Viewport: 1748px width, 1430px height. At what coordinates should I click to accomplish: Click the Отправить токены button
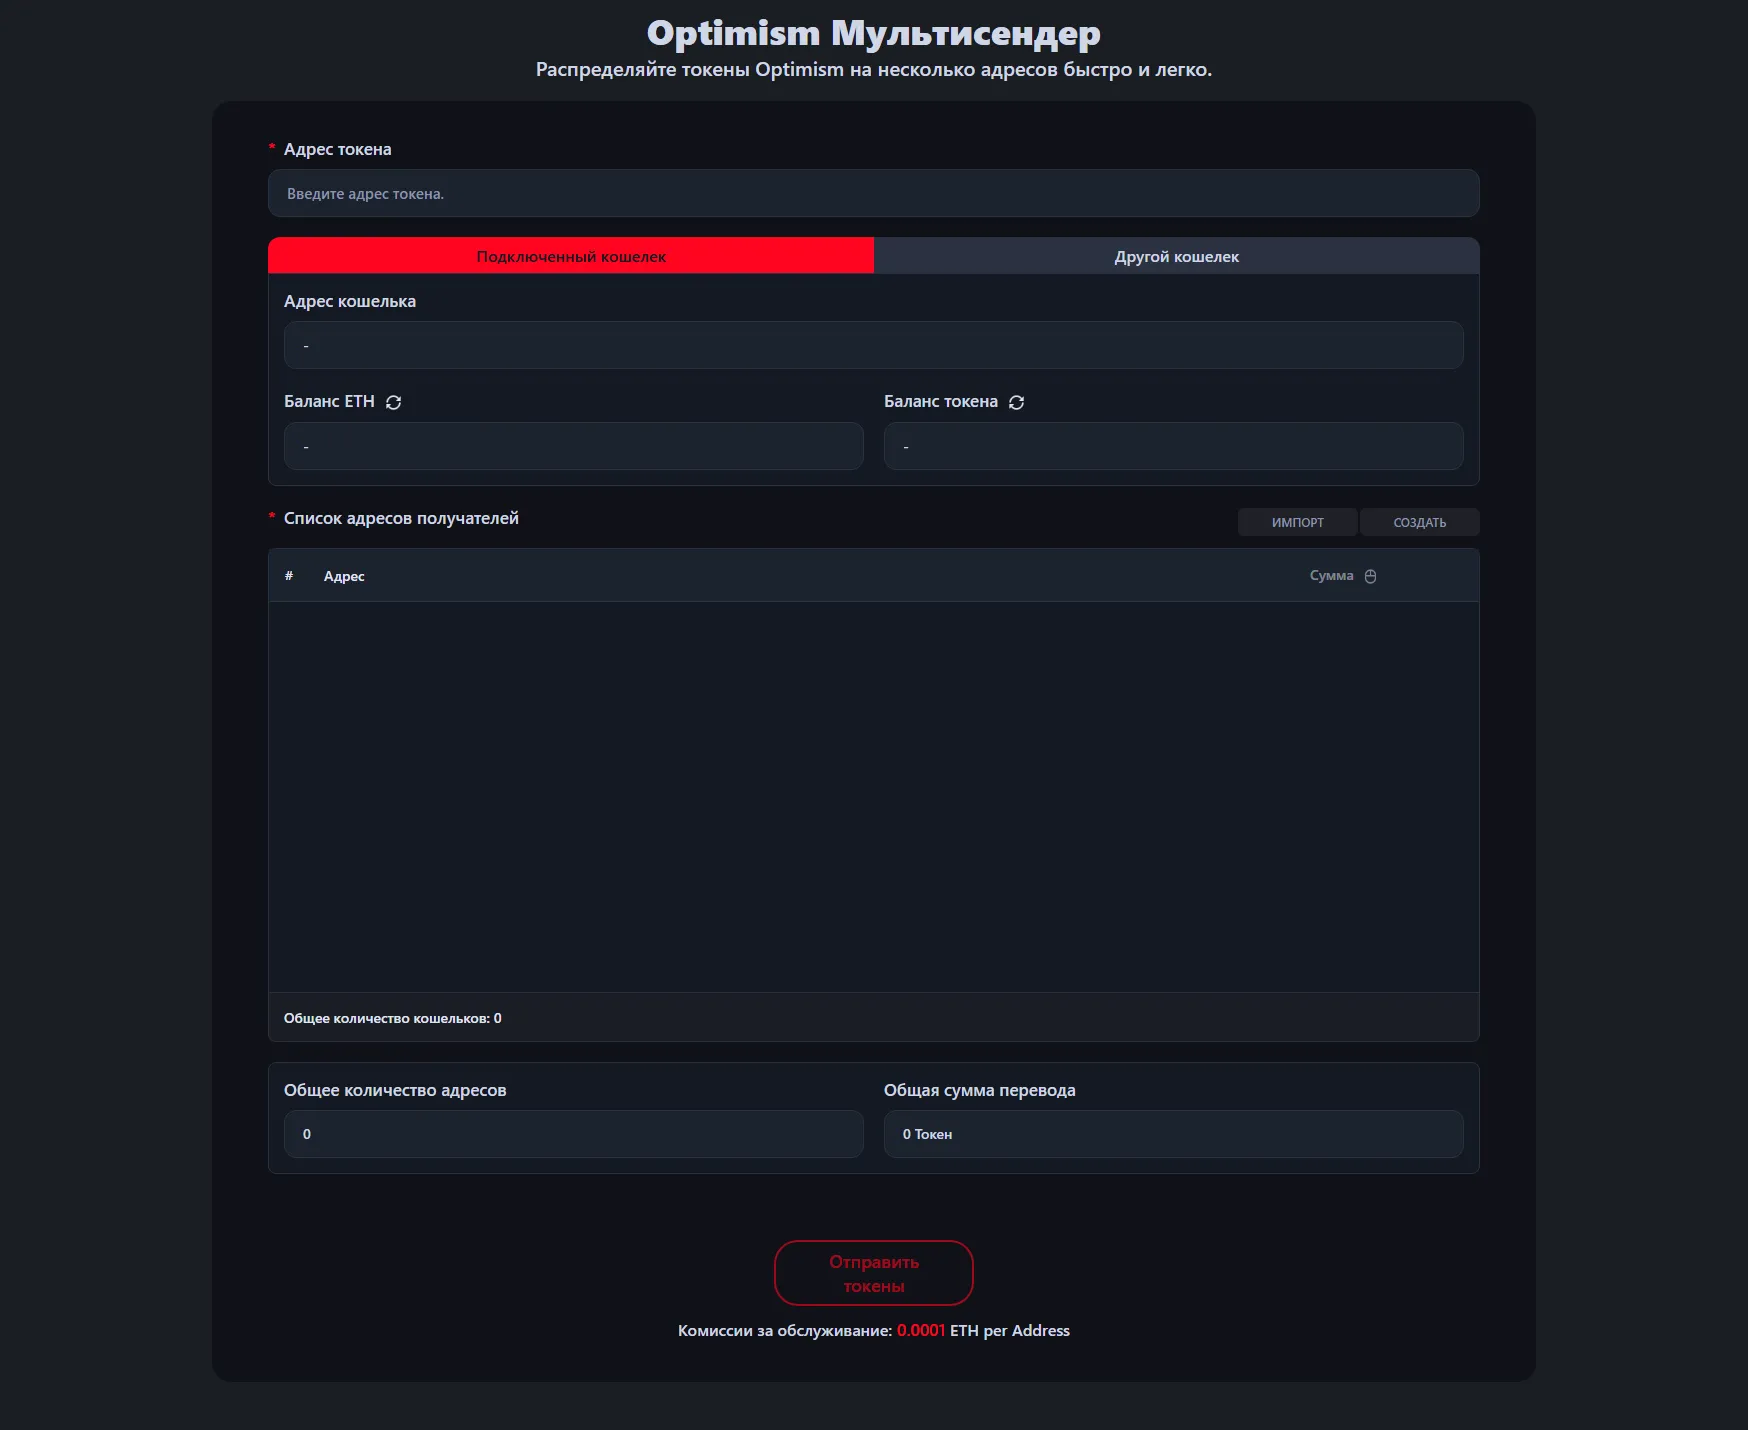(873, 1273)
